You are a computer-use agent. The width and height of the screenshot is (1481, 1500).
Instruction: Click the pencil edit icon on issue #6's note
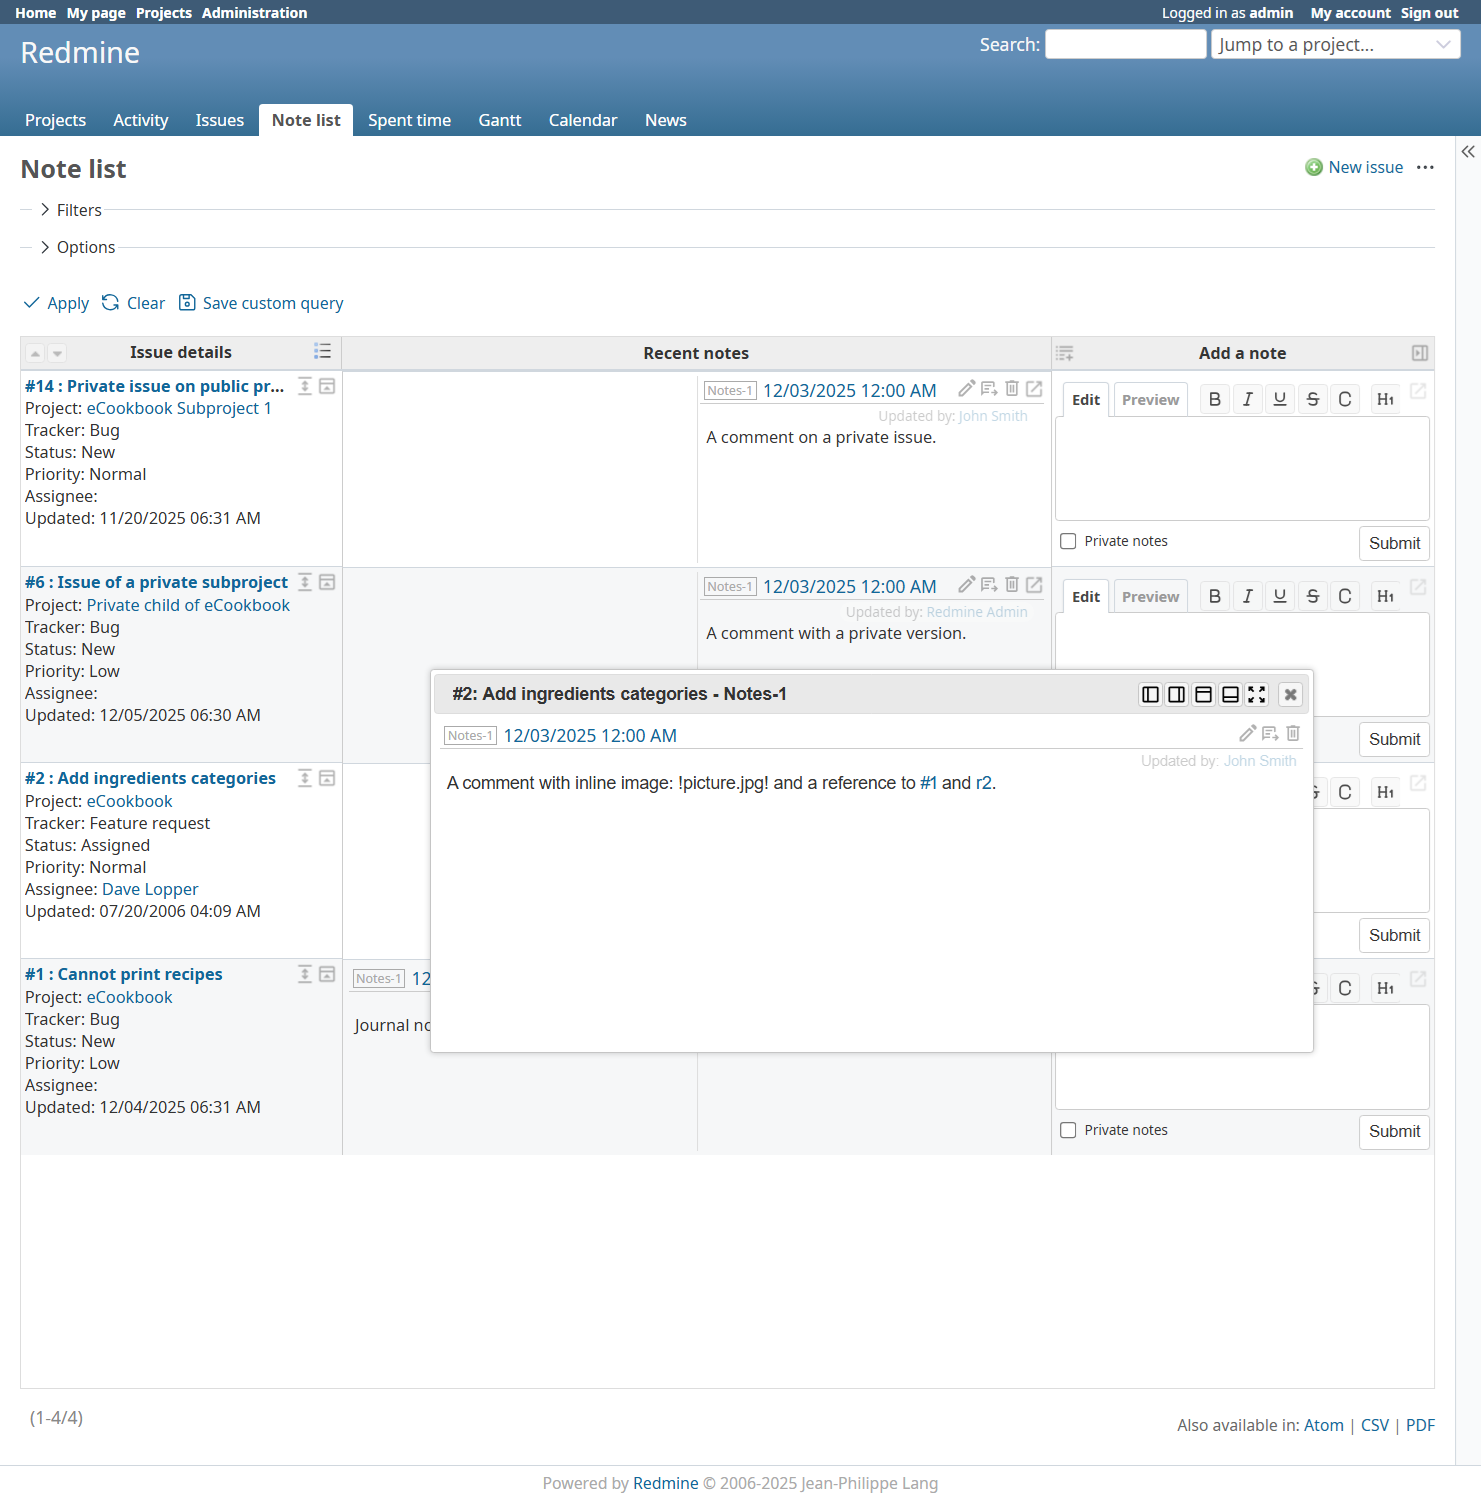coord(966,584)
